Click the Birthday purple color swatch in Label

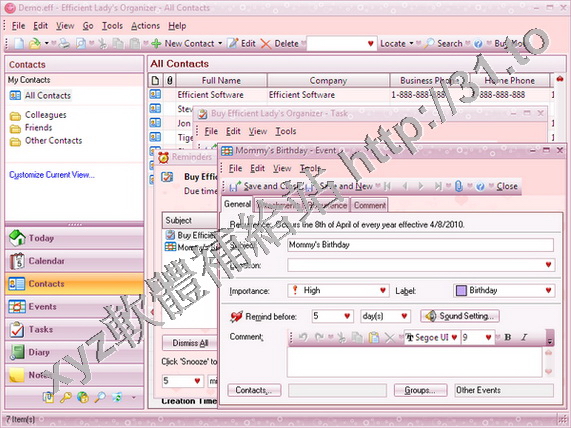coord(461,291)
